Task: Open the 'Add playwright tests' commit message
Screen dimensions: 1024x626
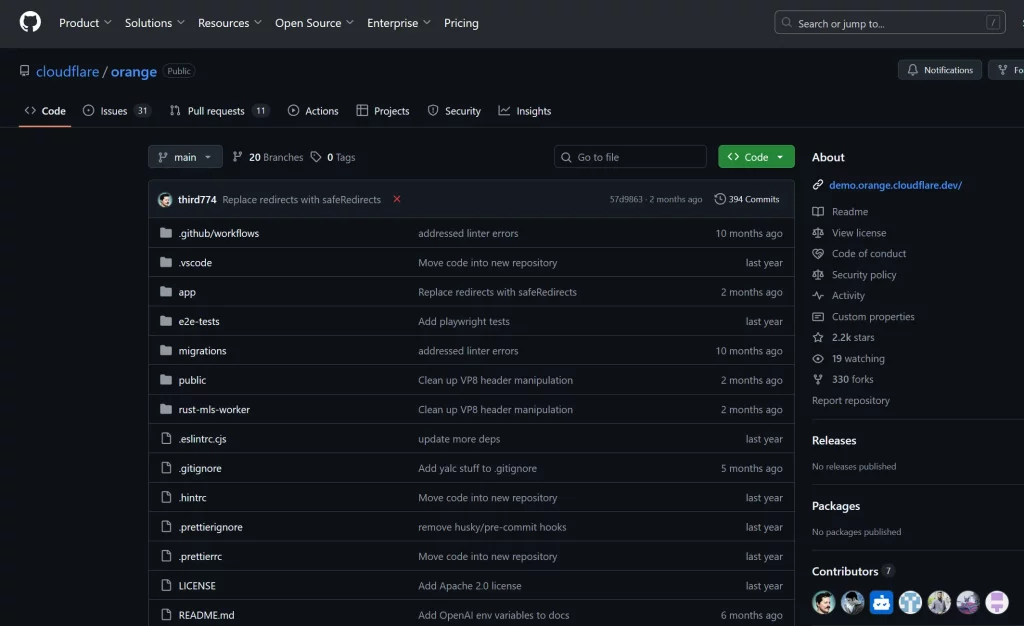Action: tap(464, 321)
